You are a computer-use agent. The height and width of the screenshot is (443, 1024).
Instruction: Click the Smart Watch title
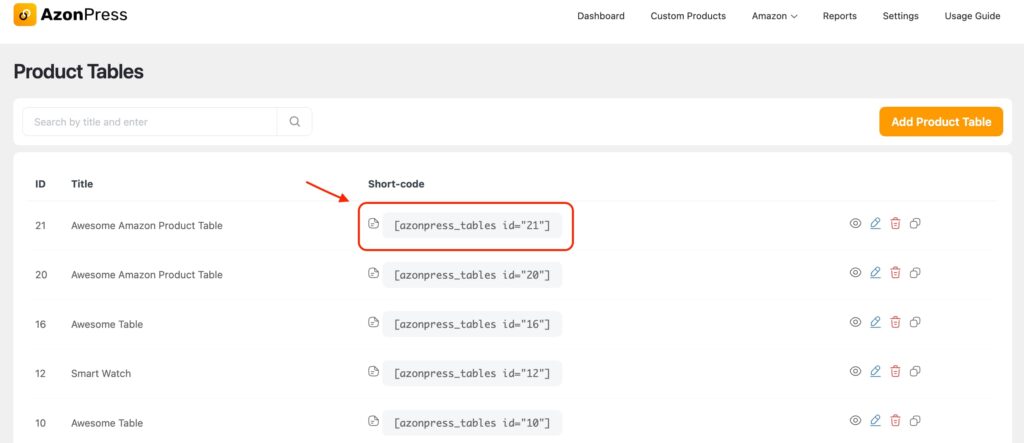pos(101,374)
